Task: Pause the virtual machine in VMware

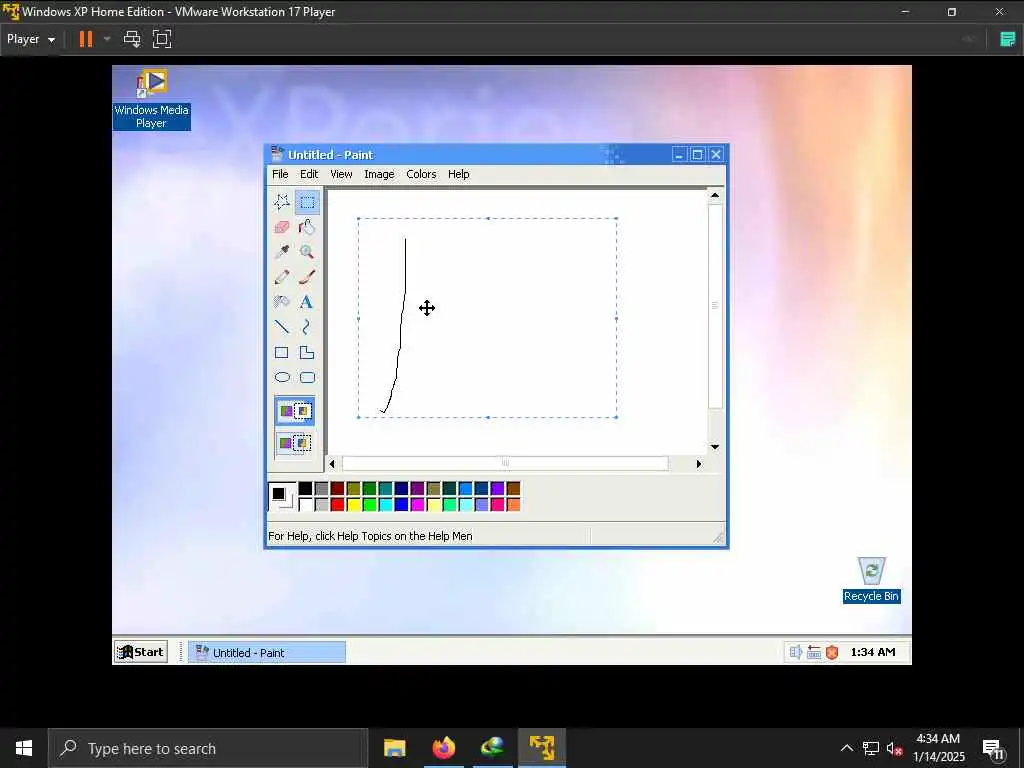Action: click(x=86, y=39)
